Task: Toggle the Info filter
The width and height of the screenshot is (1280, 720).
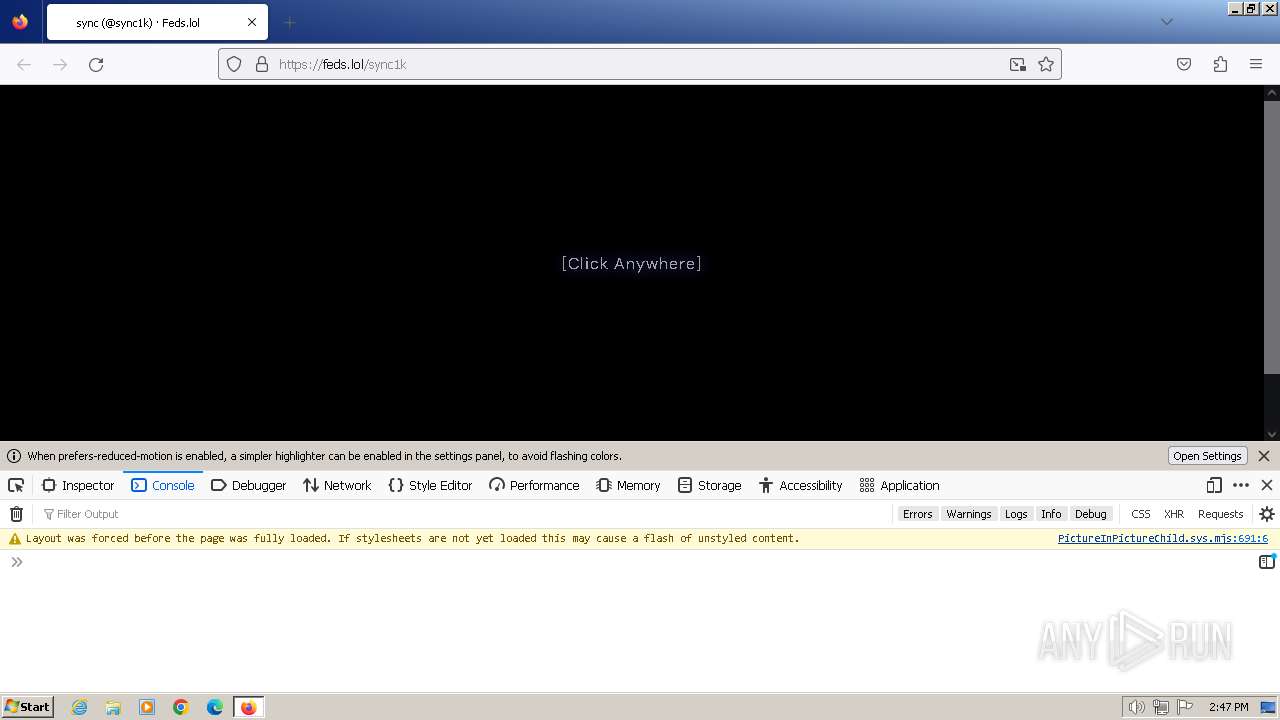Action: pyautogui.click(x=1051, y=514)
